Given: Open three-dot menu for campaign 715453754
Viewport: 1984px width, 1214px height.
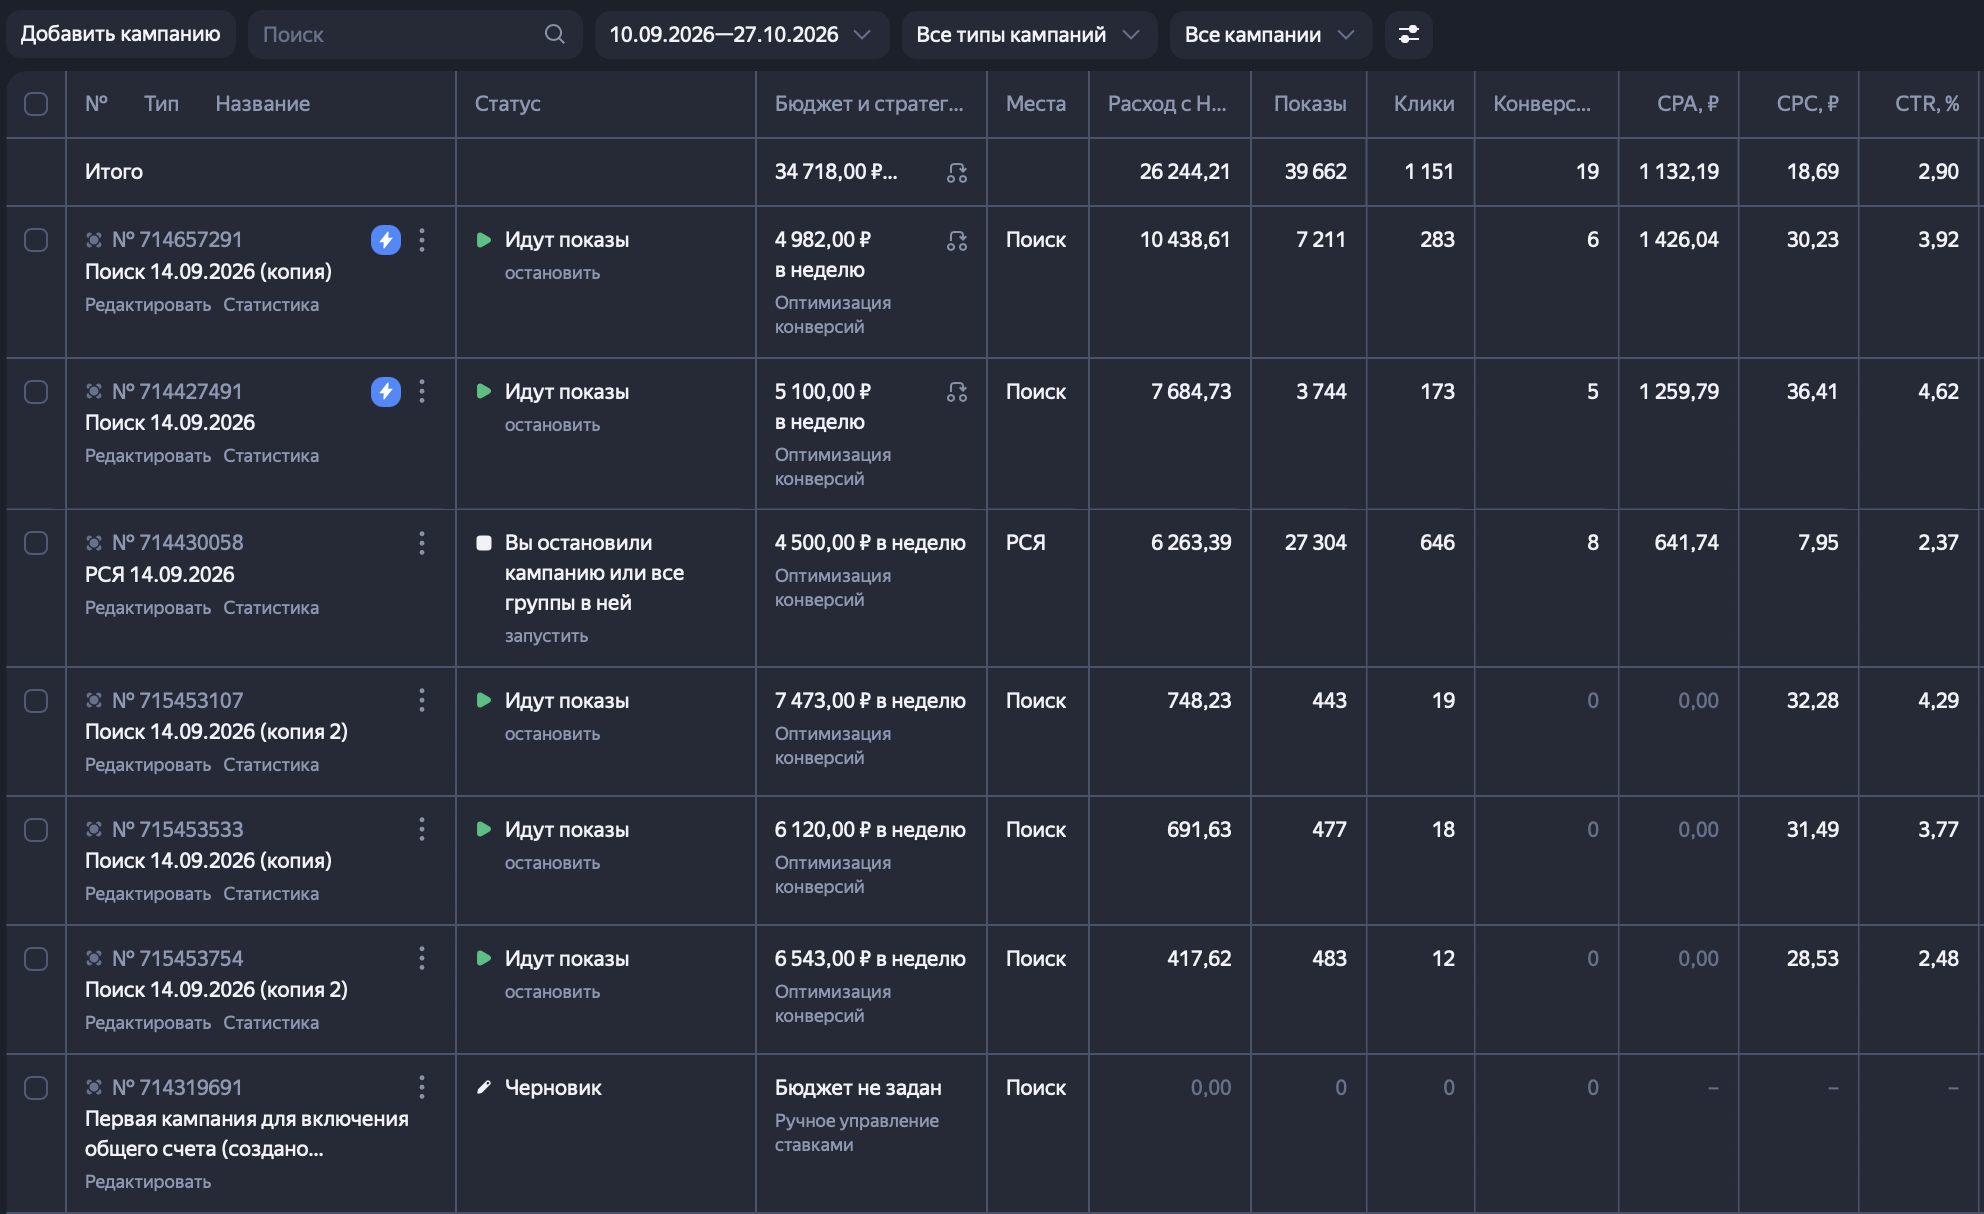Looking at the screenshot, I should [x=422, y=958].
